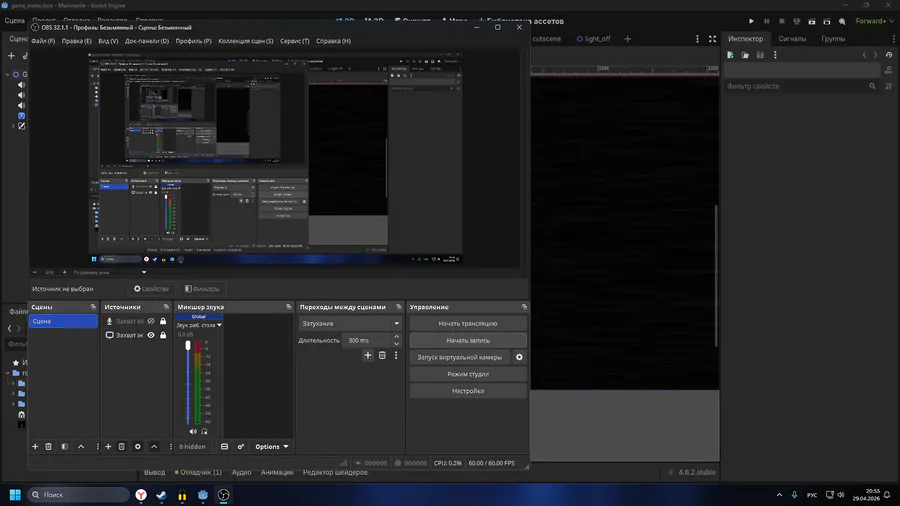
Task: Add a scene transition with plus icon
Action: coord(368,355)
